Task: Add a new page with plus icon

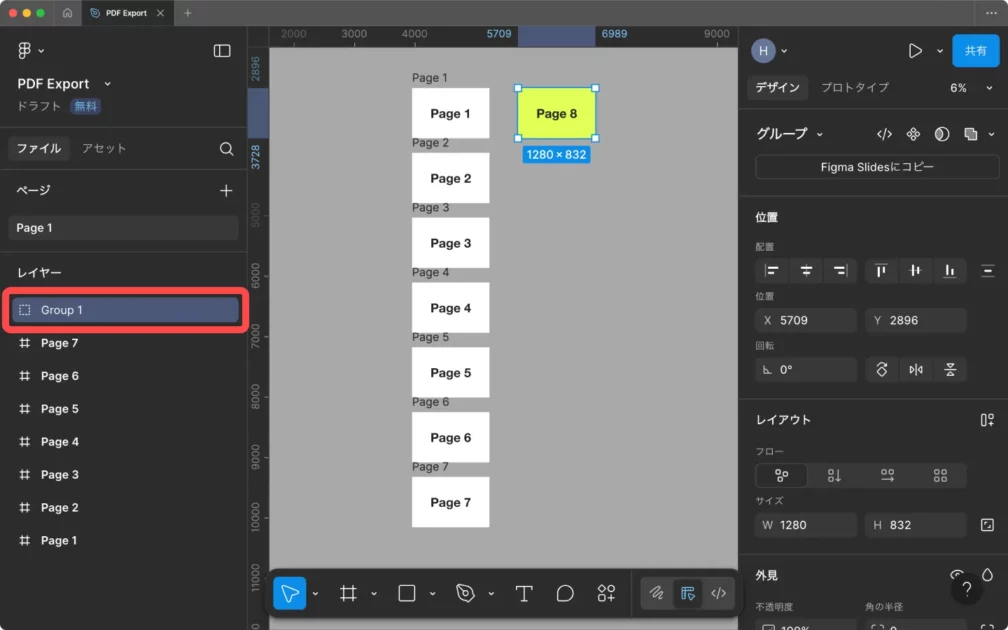Action: coord(226,190)
